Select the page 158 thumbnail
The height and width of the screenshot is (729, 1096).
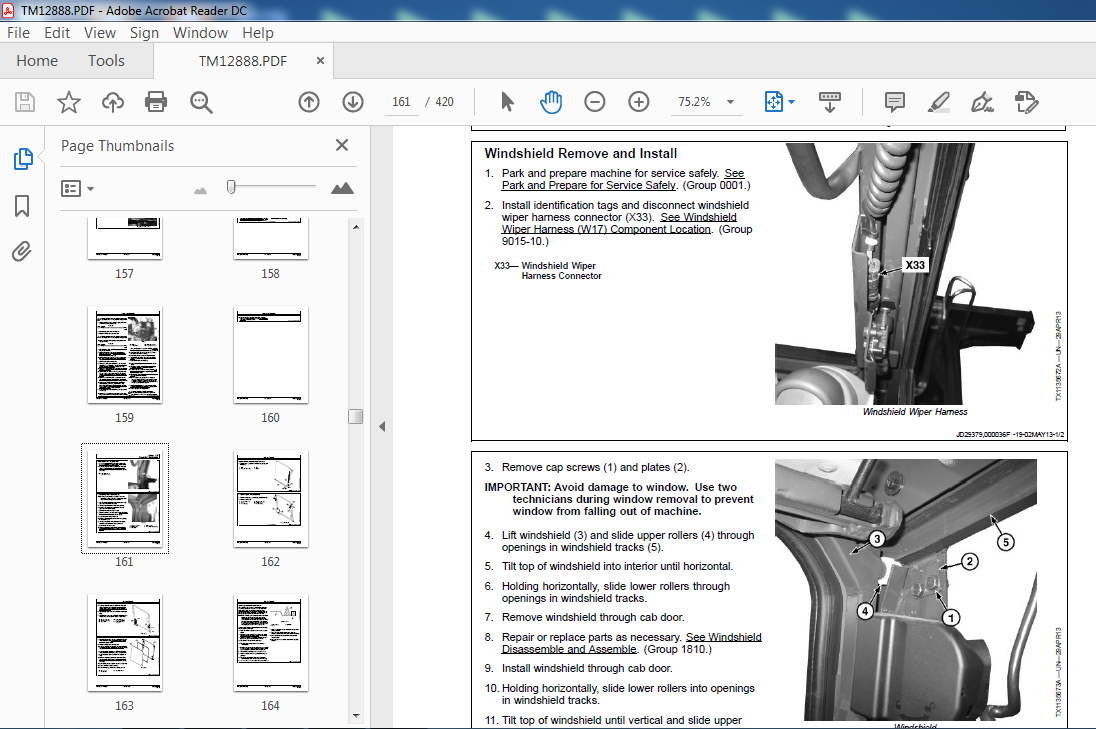[x=271, y=239]
